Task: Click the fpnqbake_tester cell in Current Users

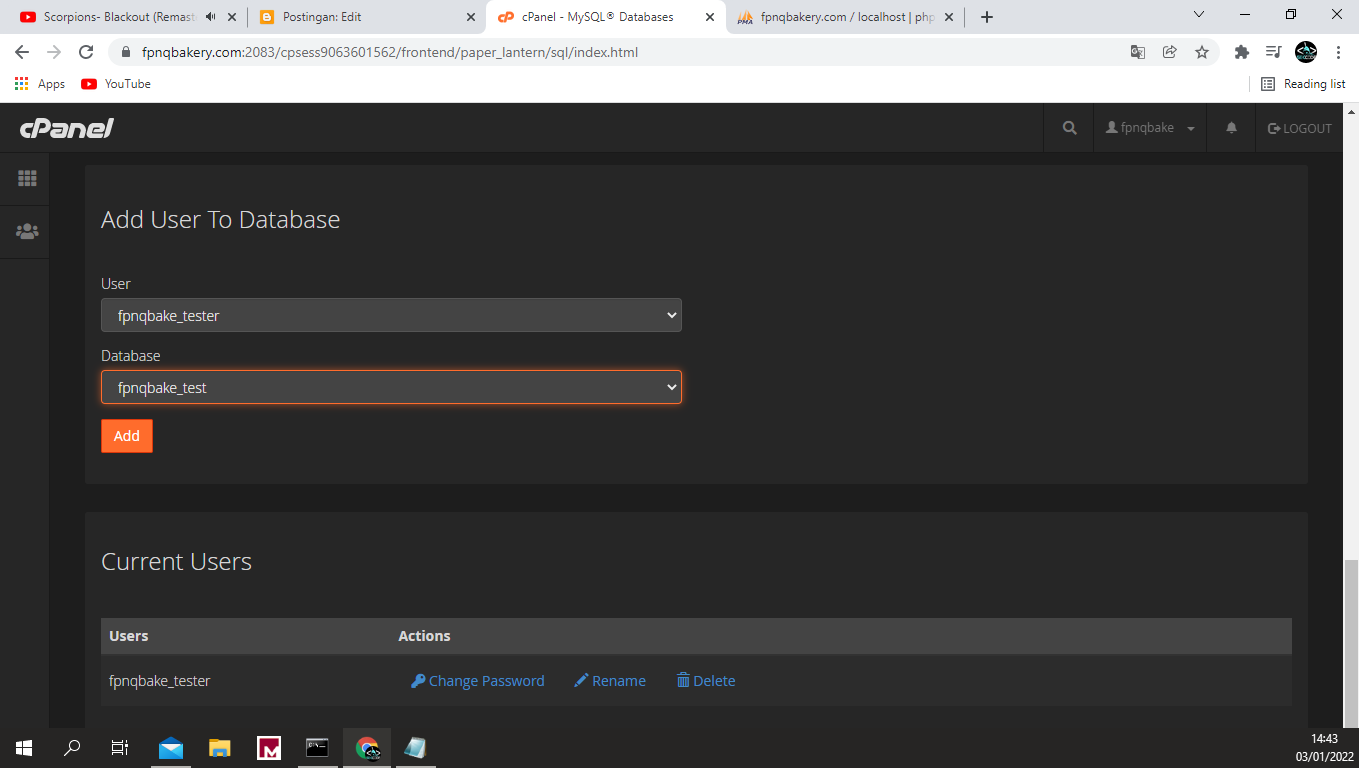Action: [x=160, y=681]
